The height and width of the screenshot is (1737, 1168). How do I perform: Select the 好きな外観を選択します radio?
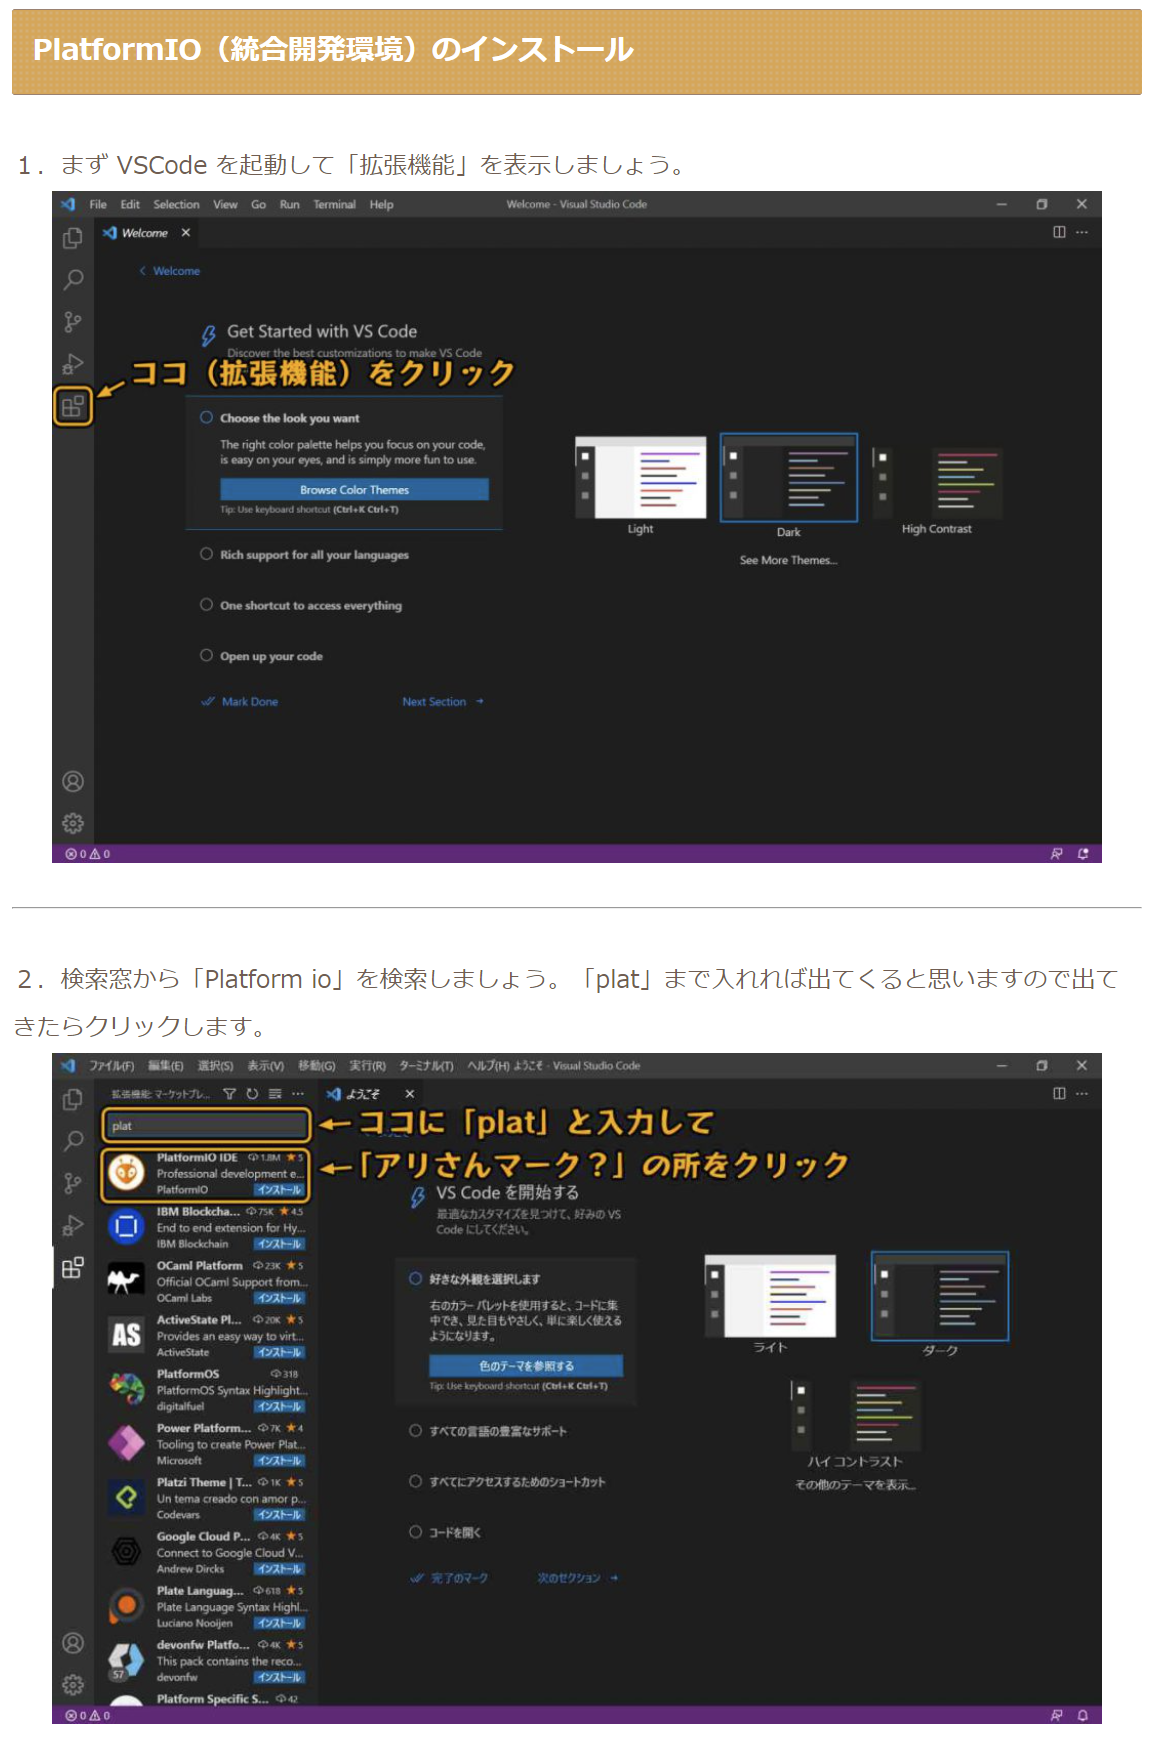[415, 1279]
